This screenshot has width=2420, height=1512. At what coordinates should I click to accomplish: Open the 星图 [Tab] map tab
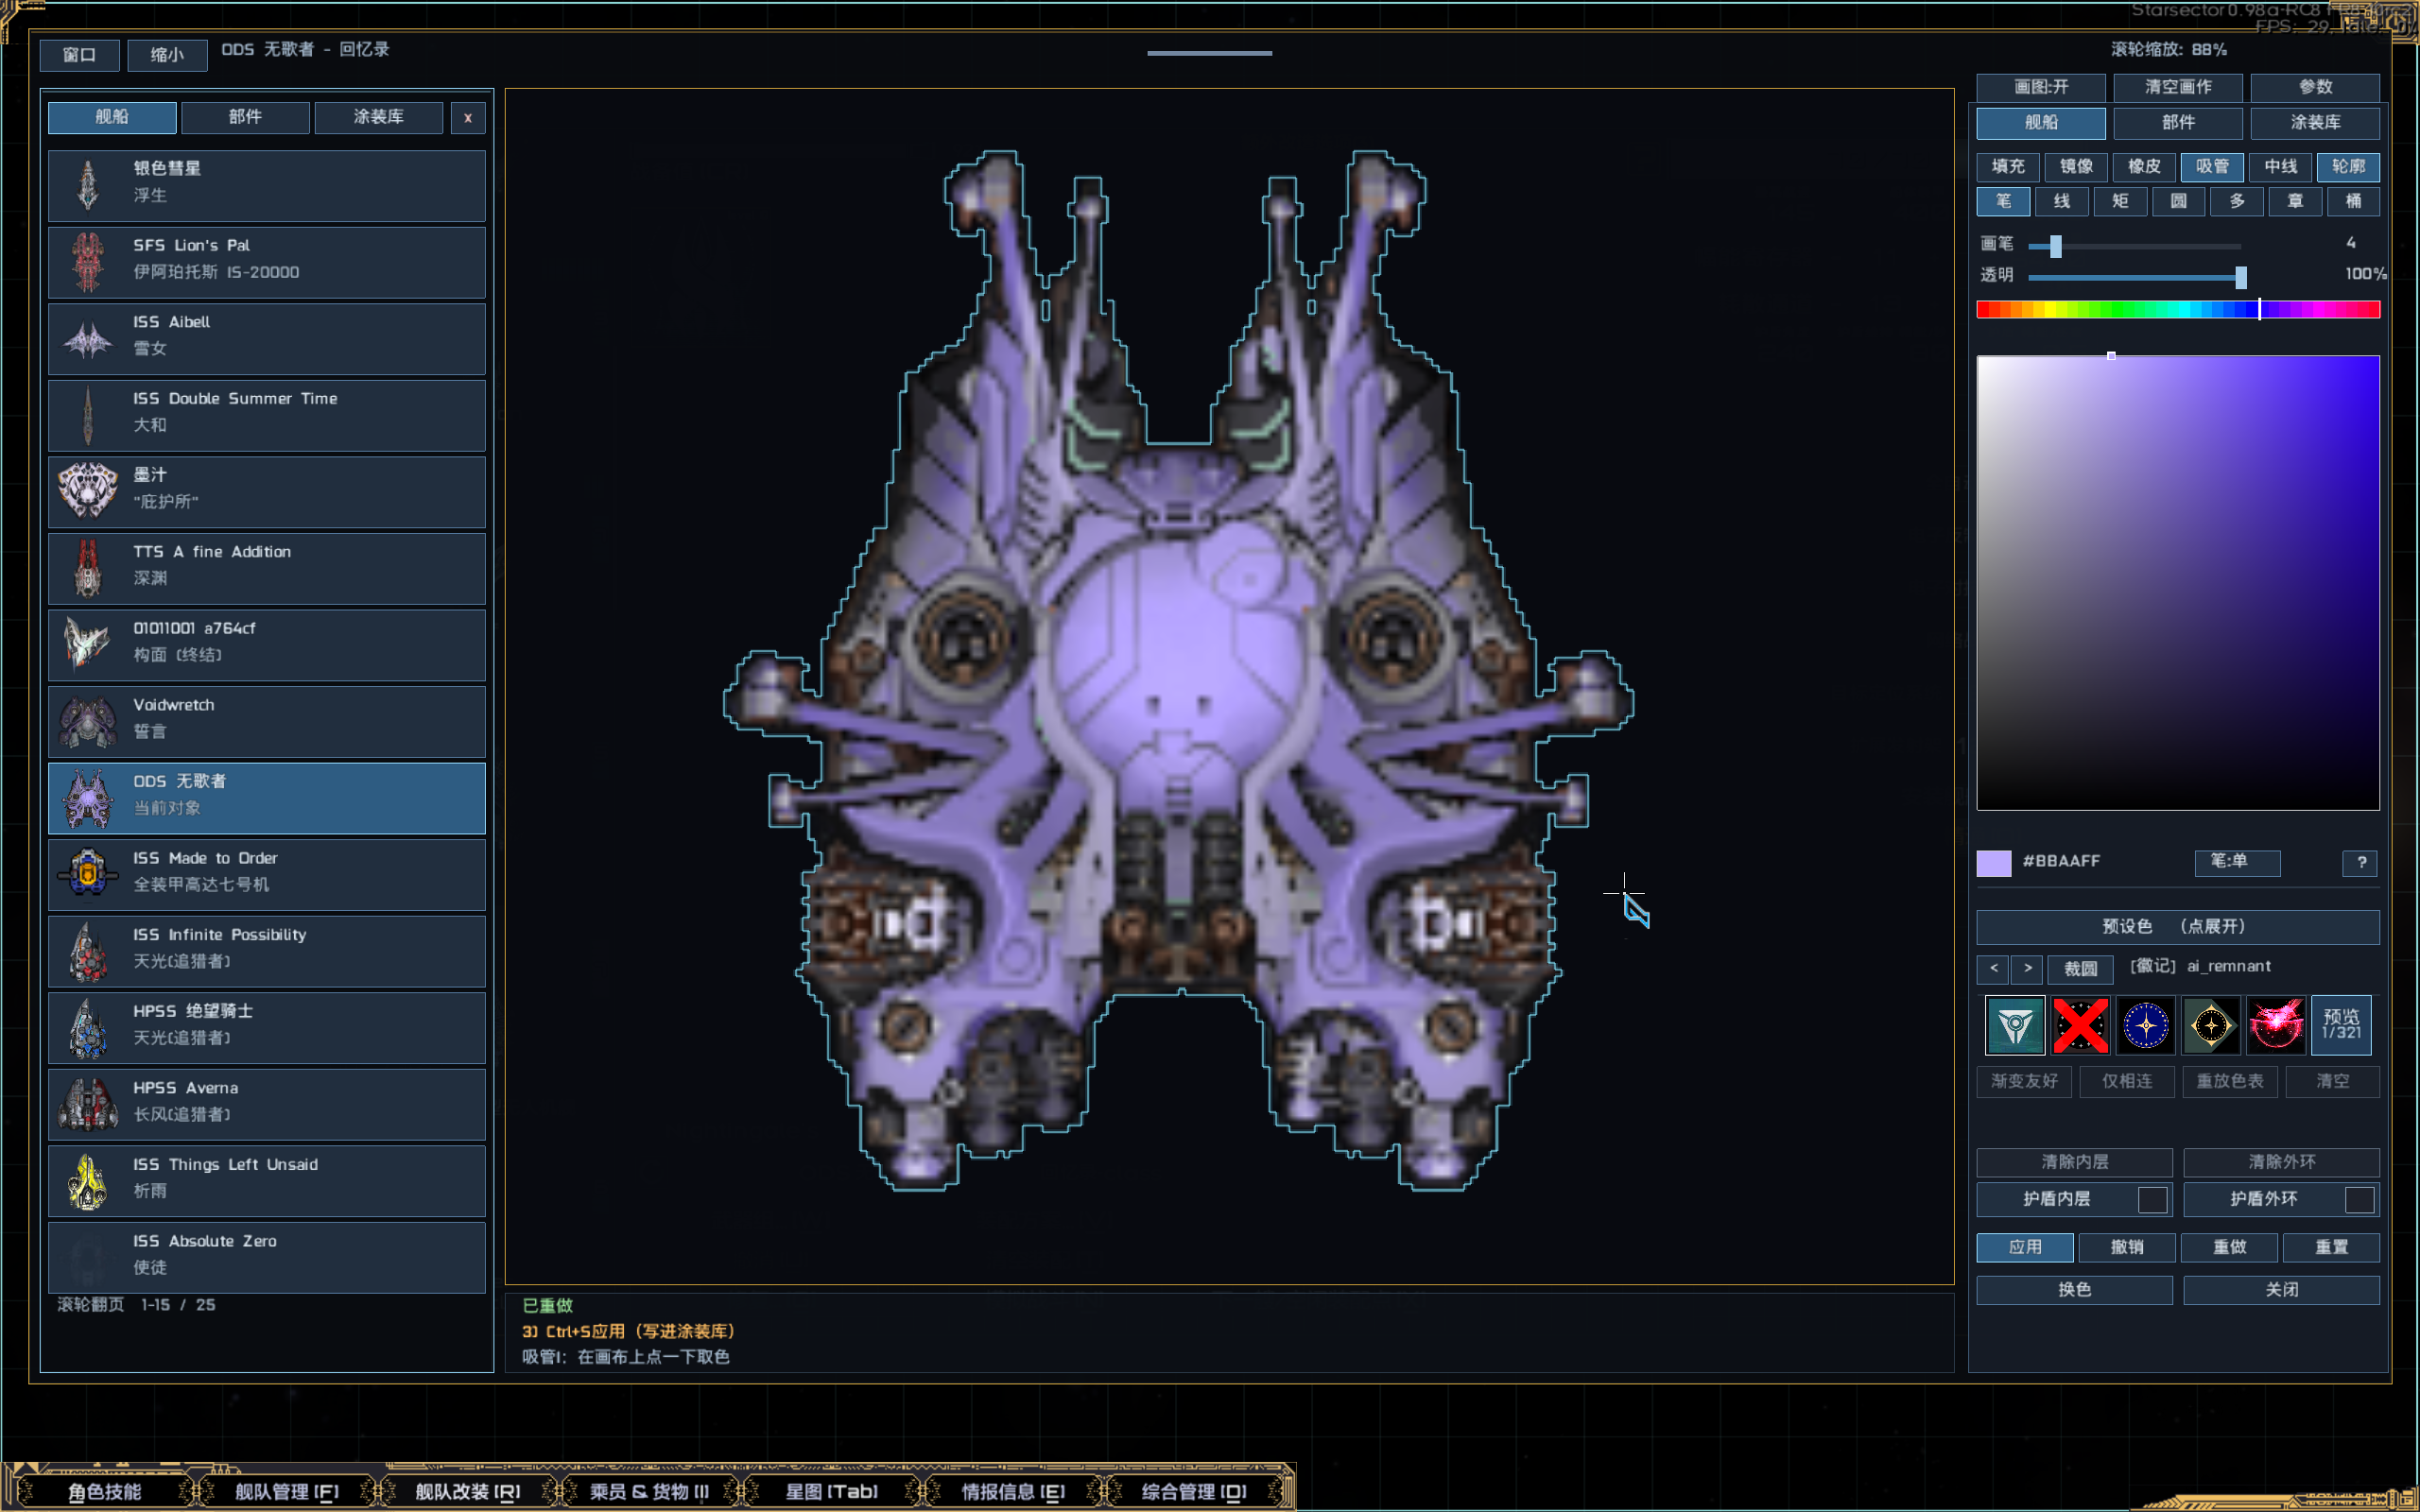(x=831, y=1492)
